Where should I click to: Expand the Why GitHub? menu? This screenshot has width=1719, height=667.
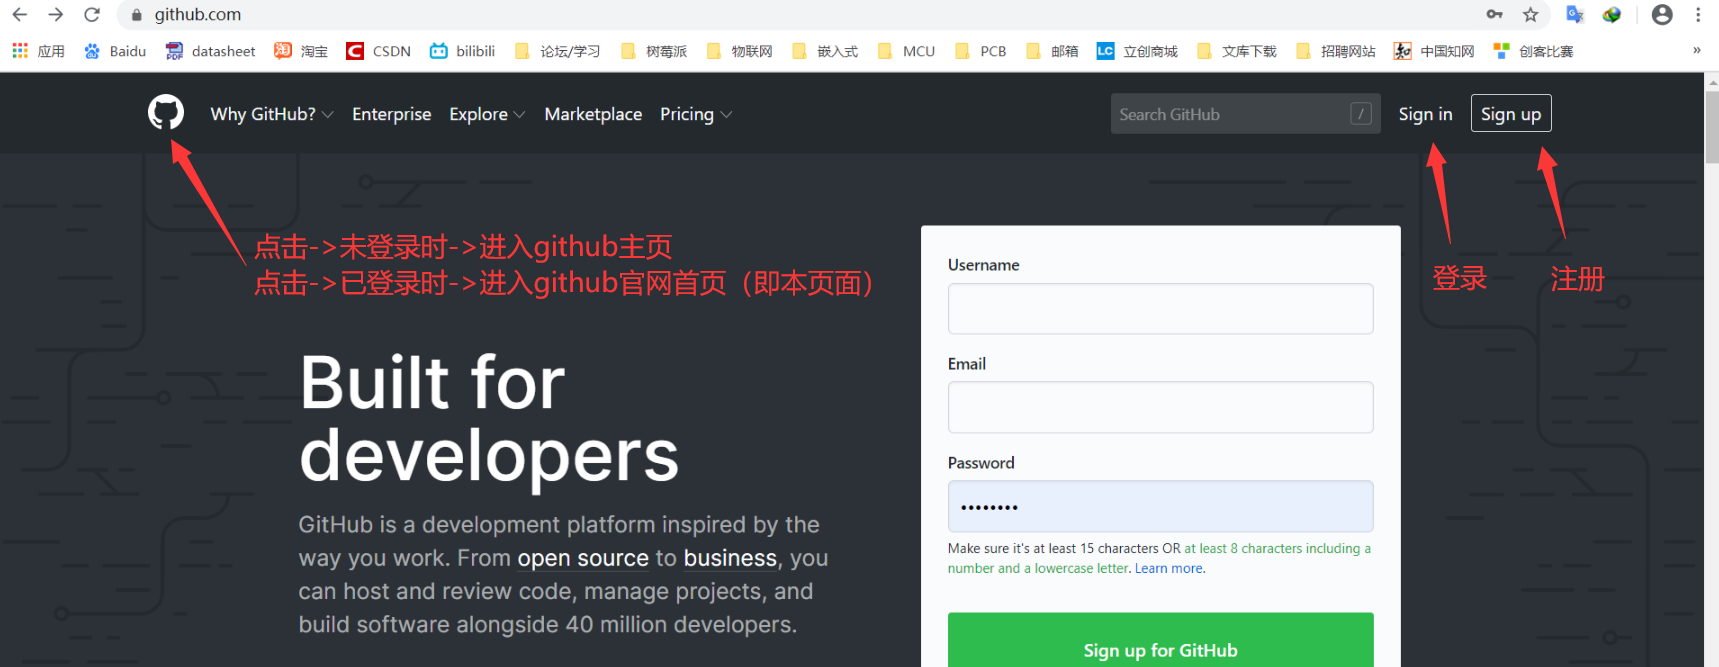271,114
